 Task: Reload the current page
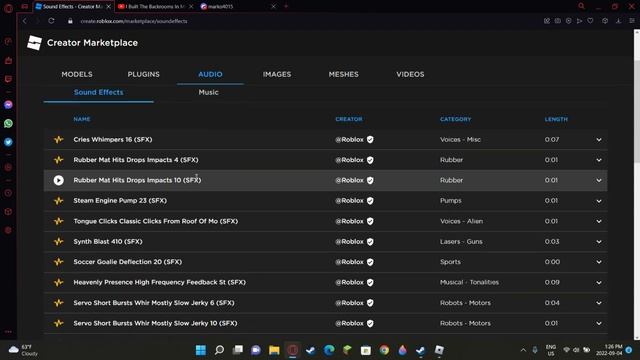(51, 21)
